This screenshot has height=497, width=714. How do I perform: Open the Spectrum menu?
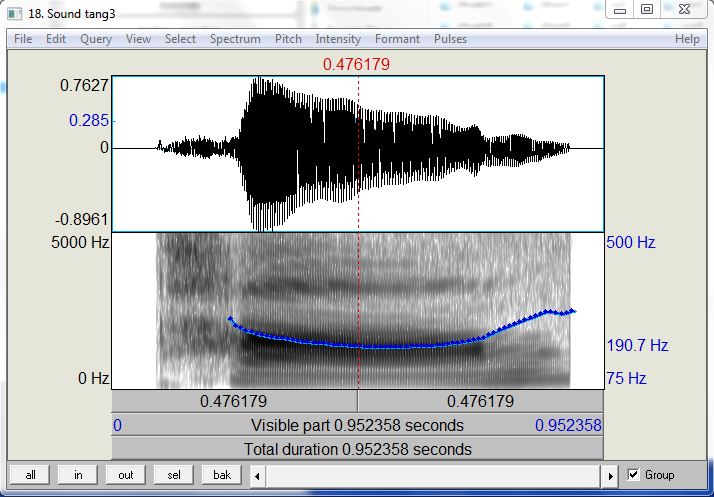pos(235,39)
